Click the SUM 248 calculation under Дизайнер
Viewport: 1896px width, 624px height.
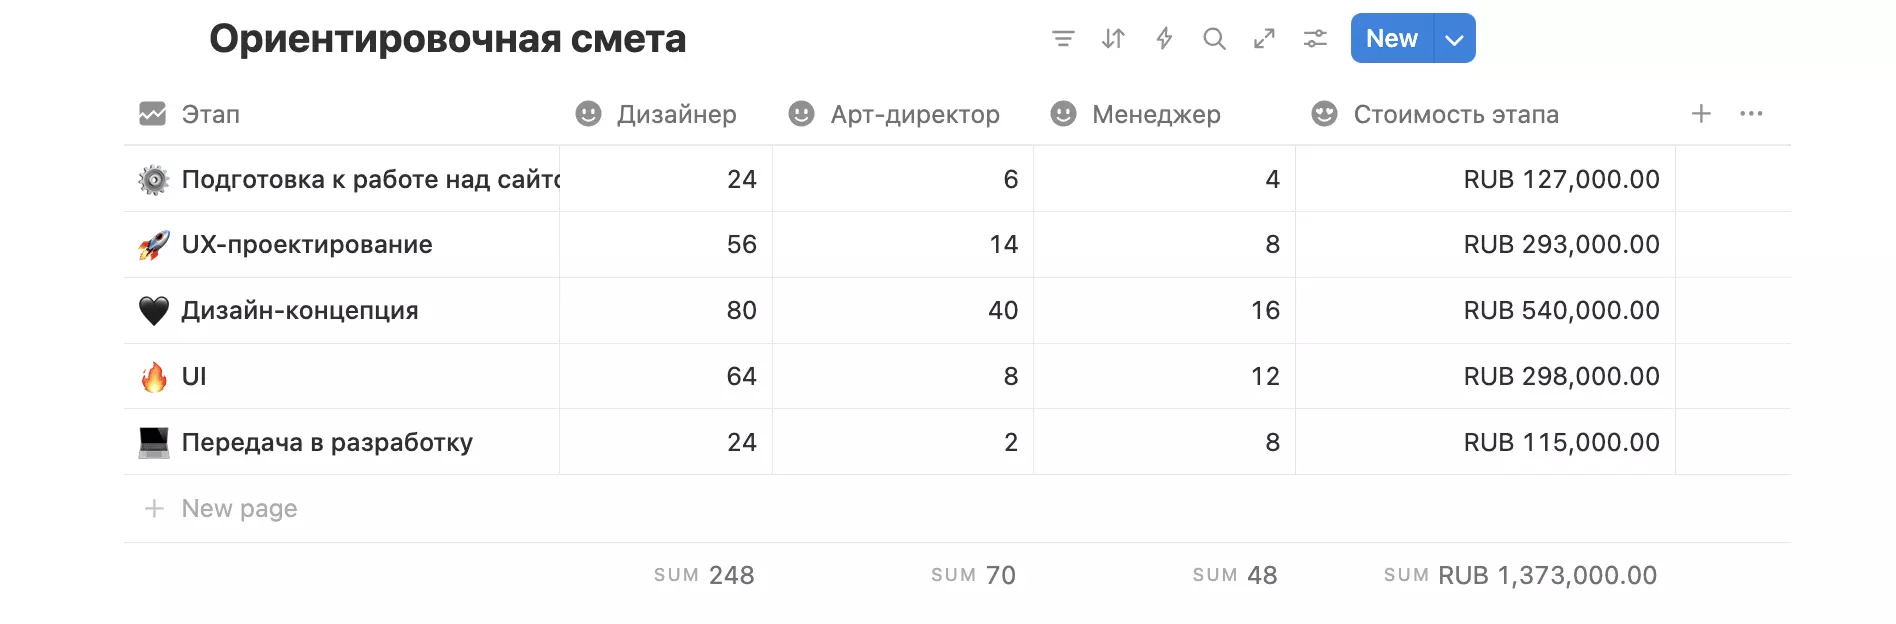(705, 576)
